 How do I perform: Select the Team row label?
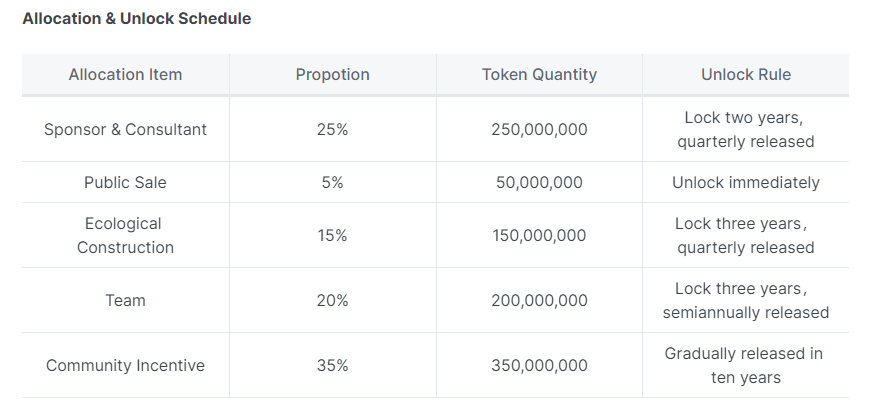coord(125,301)
